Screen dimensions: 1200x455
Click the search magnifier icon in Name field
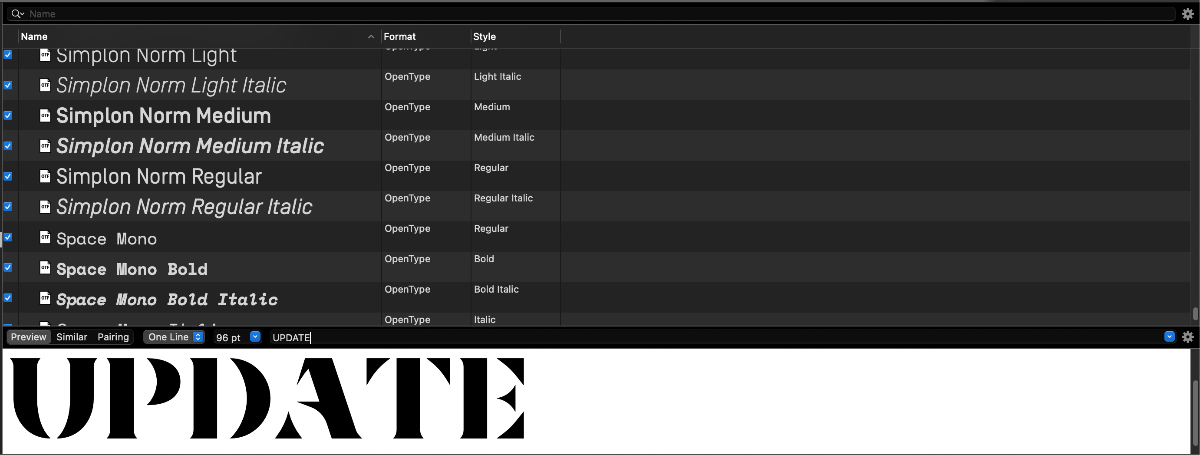click(17, 14)
